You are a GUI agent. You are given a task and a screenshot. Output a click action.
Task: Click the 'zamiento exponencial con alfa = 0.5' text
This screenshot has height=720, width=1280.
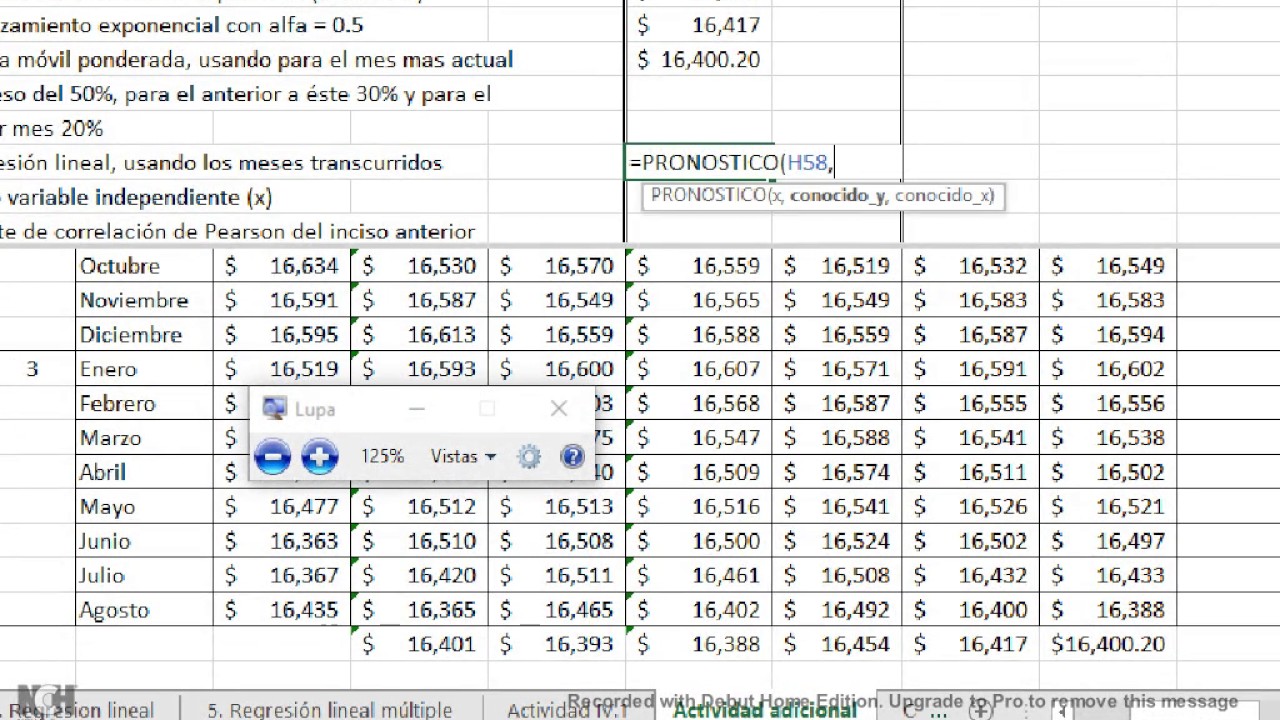point(182,25)
